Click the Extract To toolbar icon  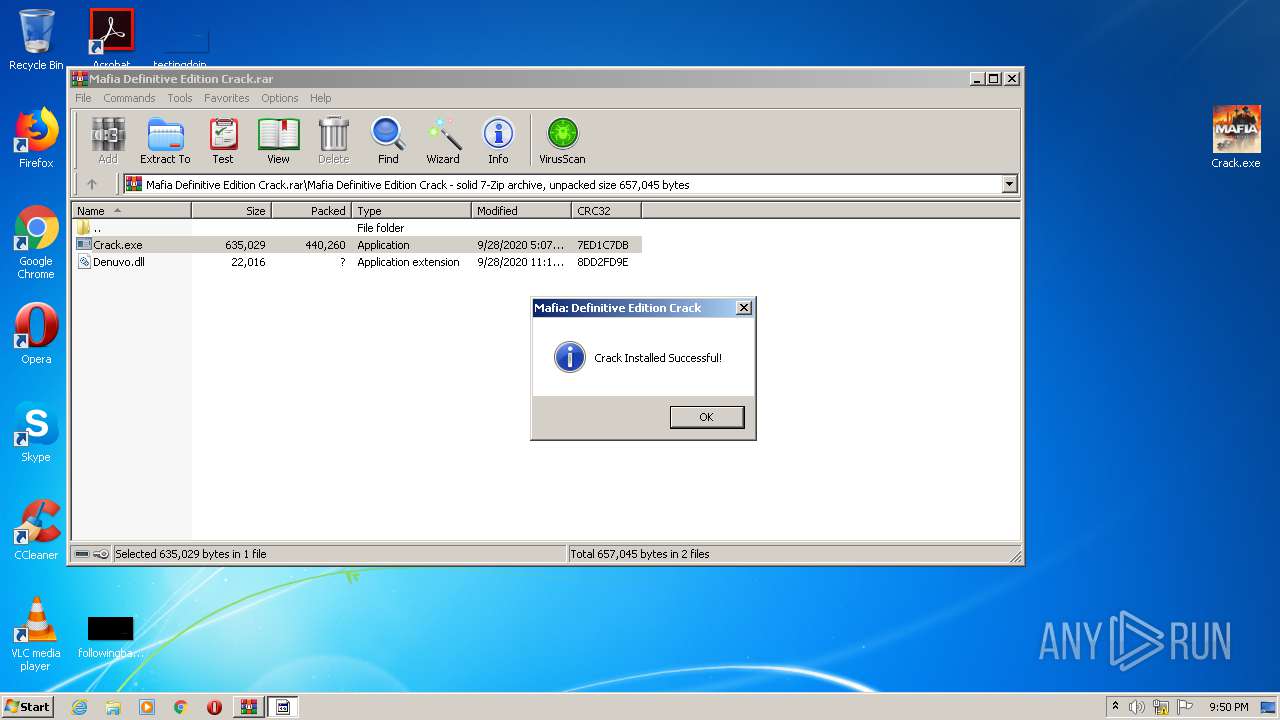click(x=165, y=141)
